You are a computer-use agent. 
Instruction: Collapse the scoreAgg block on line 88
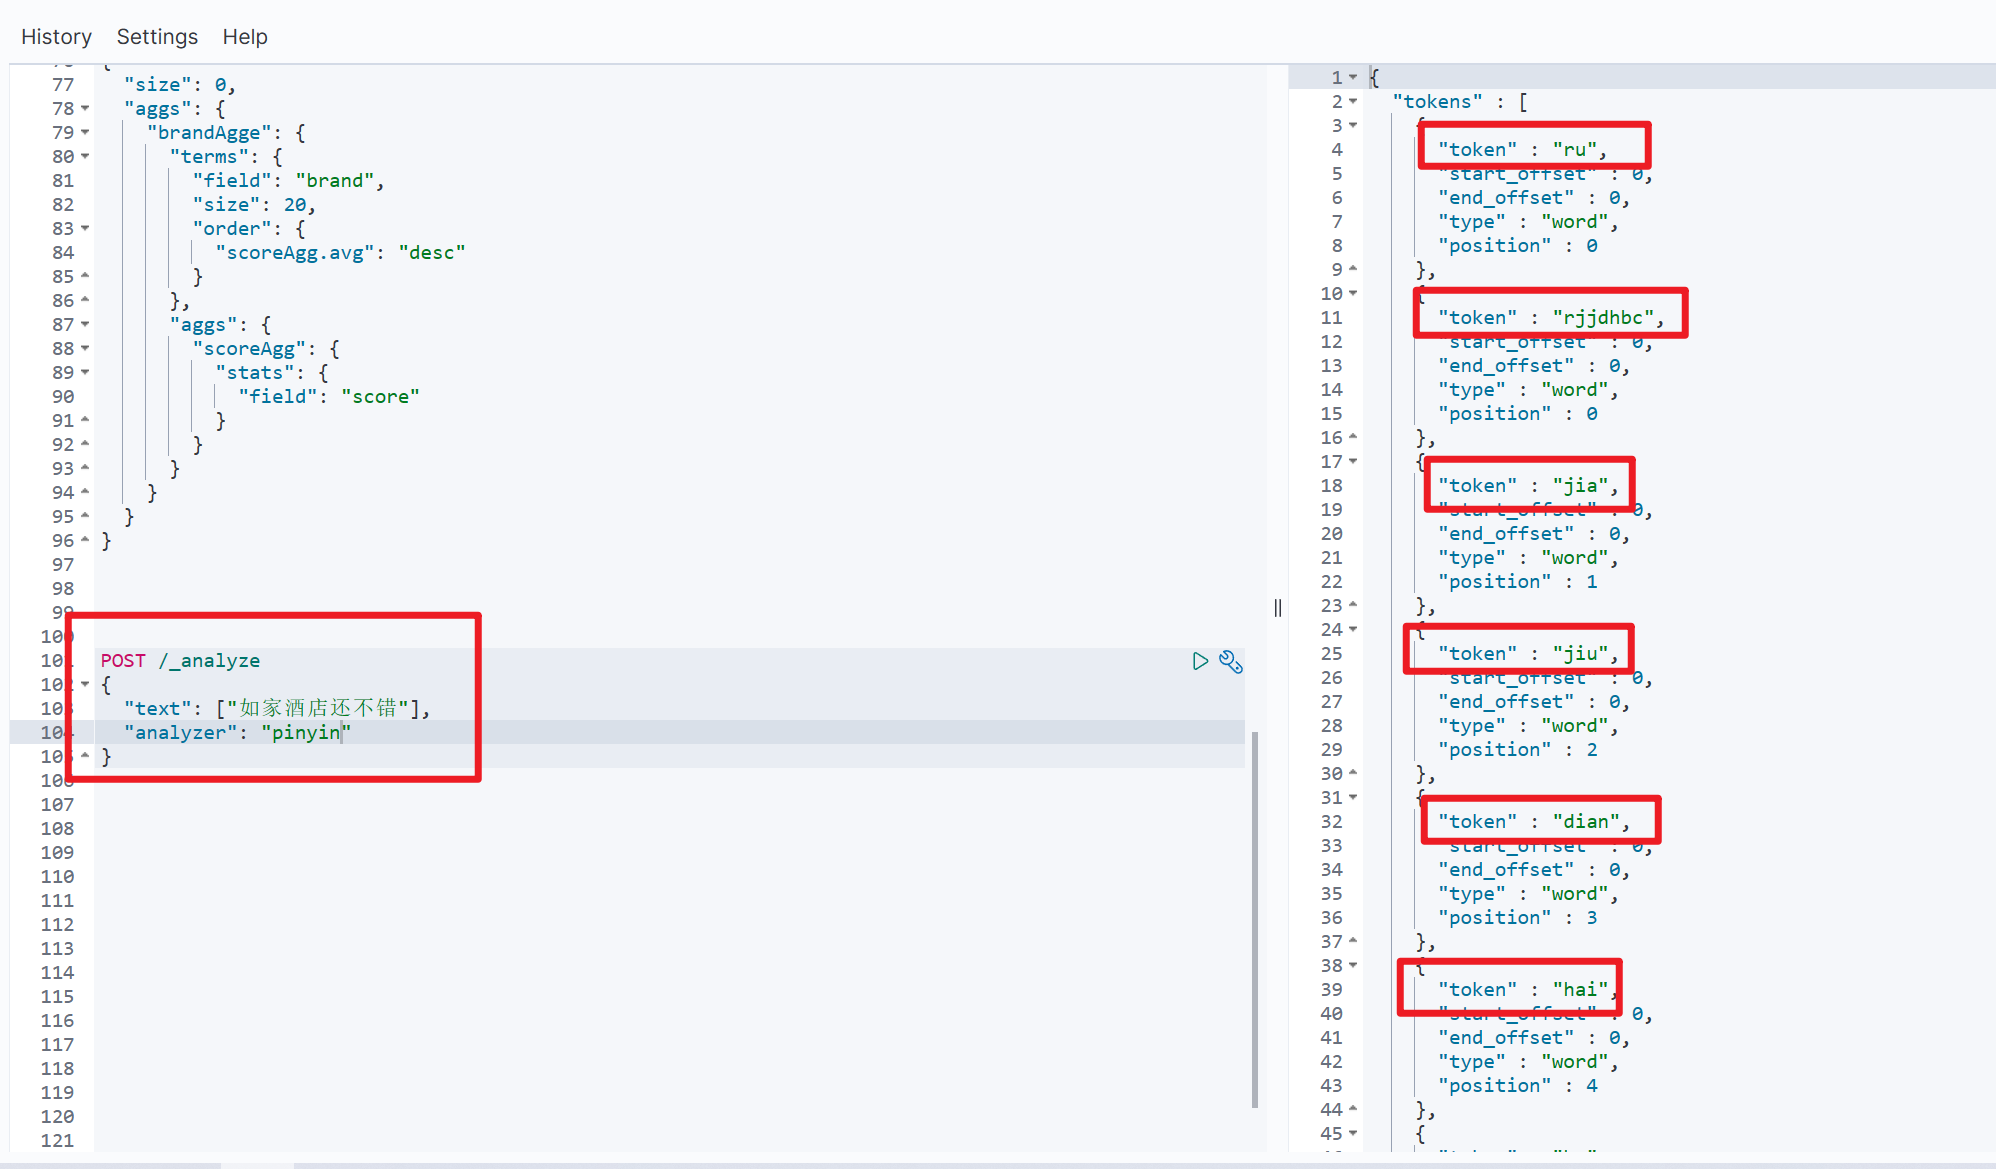[85, 348]
